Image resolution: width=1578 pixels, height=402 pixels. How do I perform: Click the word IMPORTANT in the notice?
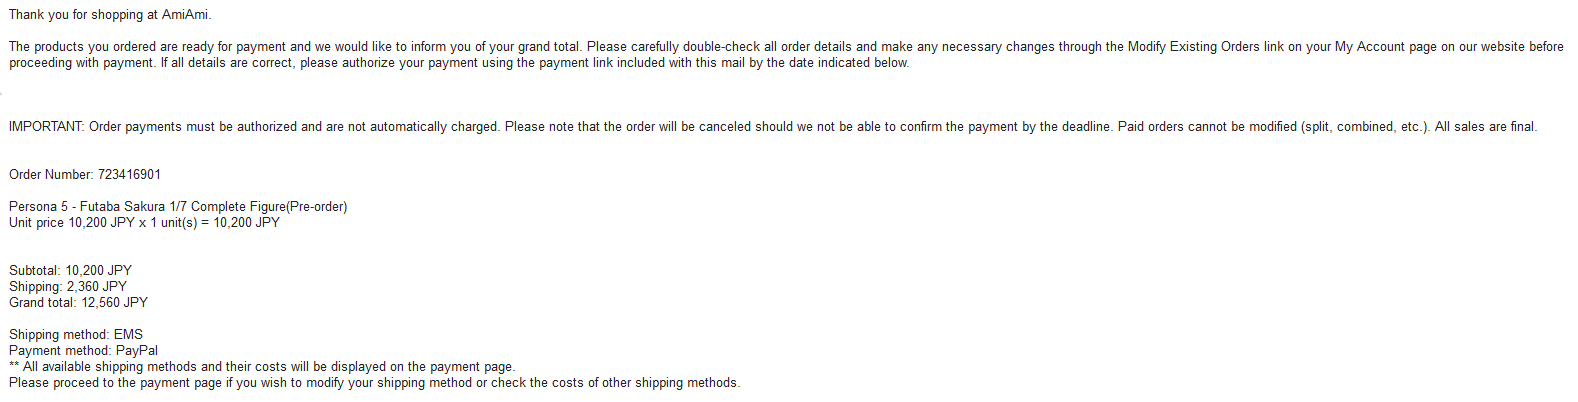(x=46, y=127)
